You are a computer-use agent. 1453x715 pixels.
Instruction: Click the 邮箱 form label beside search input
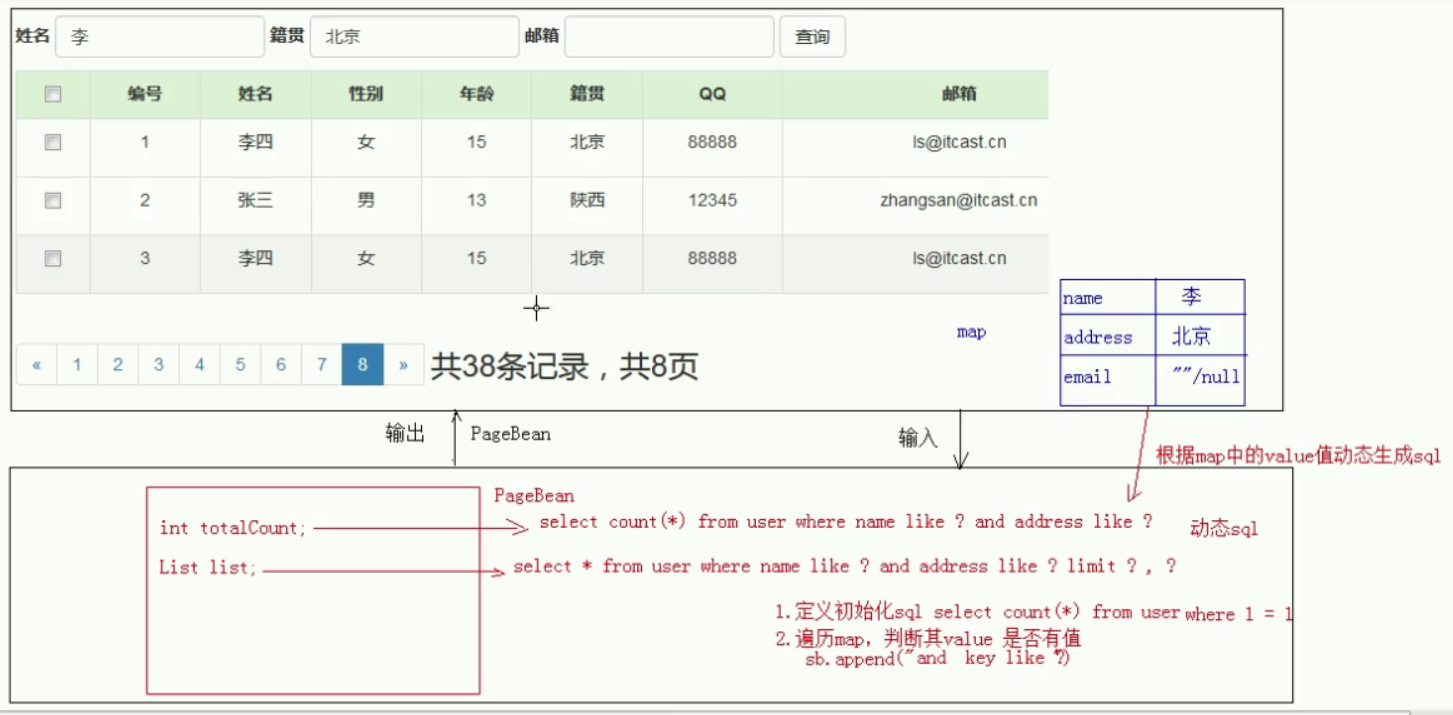[x=542, y=36]
